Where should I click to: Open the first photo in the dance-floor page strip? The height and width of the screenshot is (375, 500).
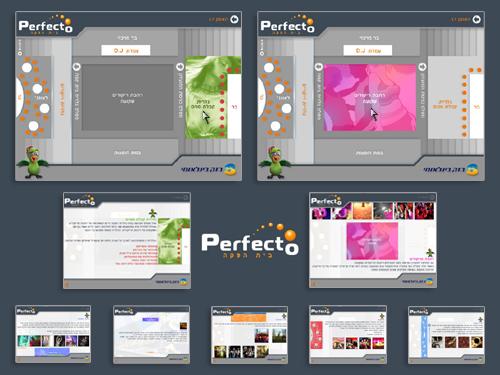[321, 213]
